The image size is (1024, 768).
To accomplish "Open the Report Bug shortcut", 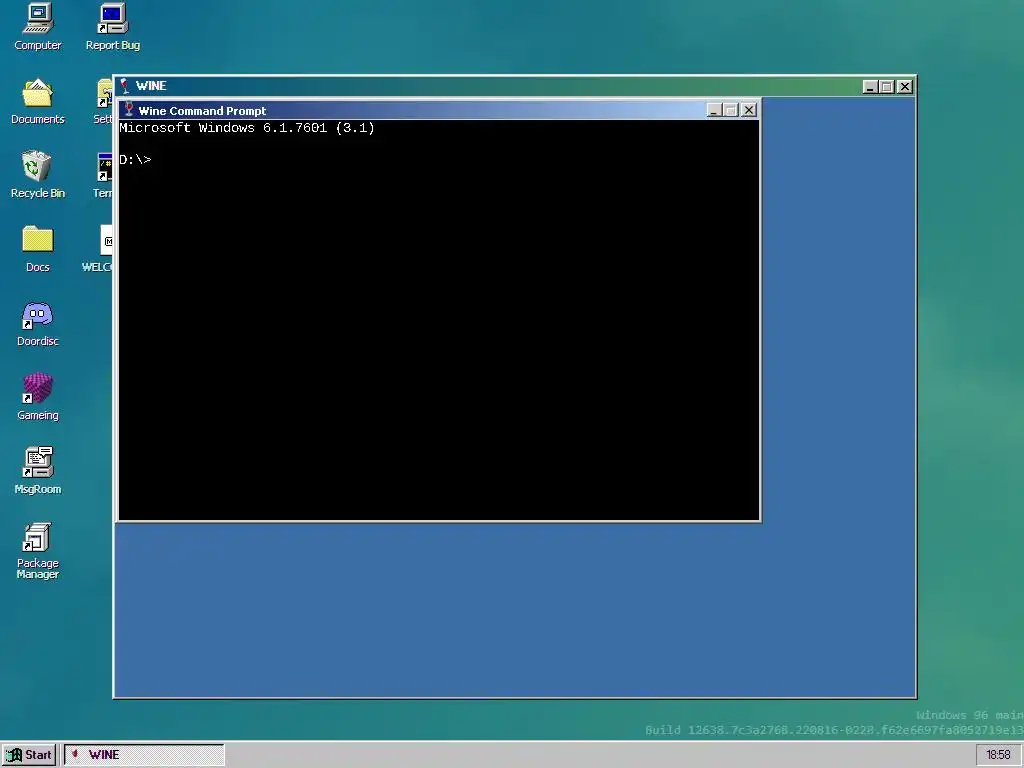I will [112, 26].
